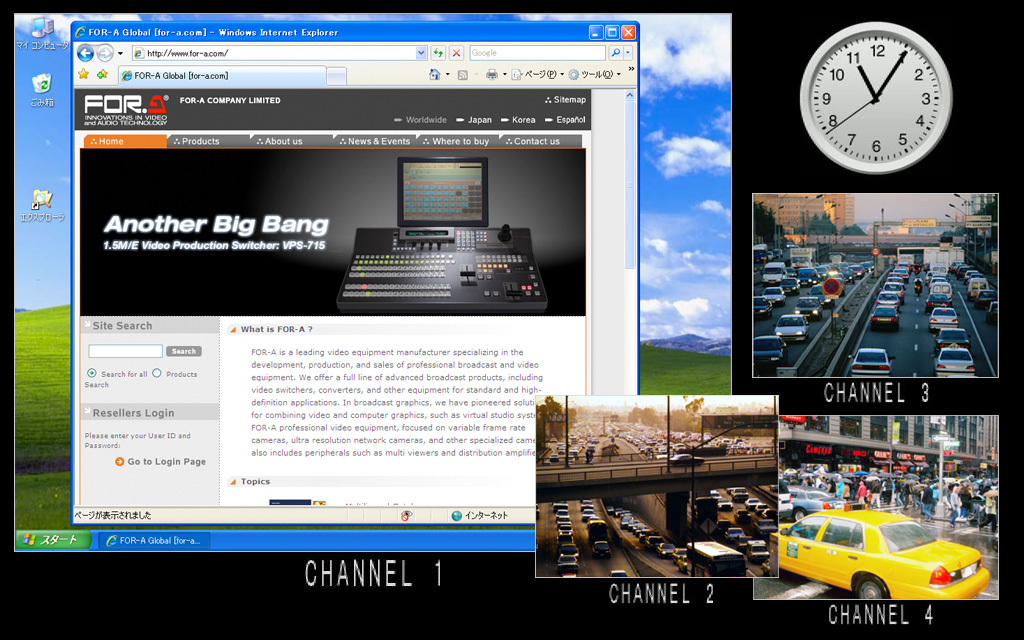Select the 'Products Search' radio button
The width and height of the screenshot is (1024, 640).
point(157,373)
